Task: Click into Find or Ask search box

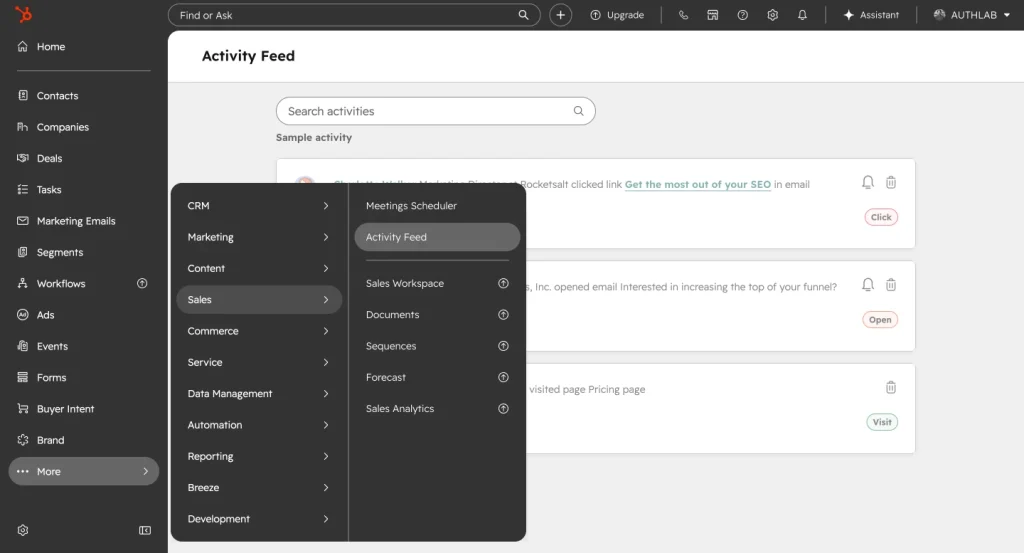Action: 354,15
